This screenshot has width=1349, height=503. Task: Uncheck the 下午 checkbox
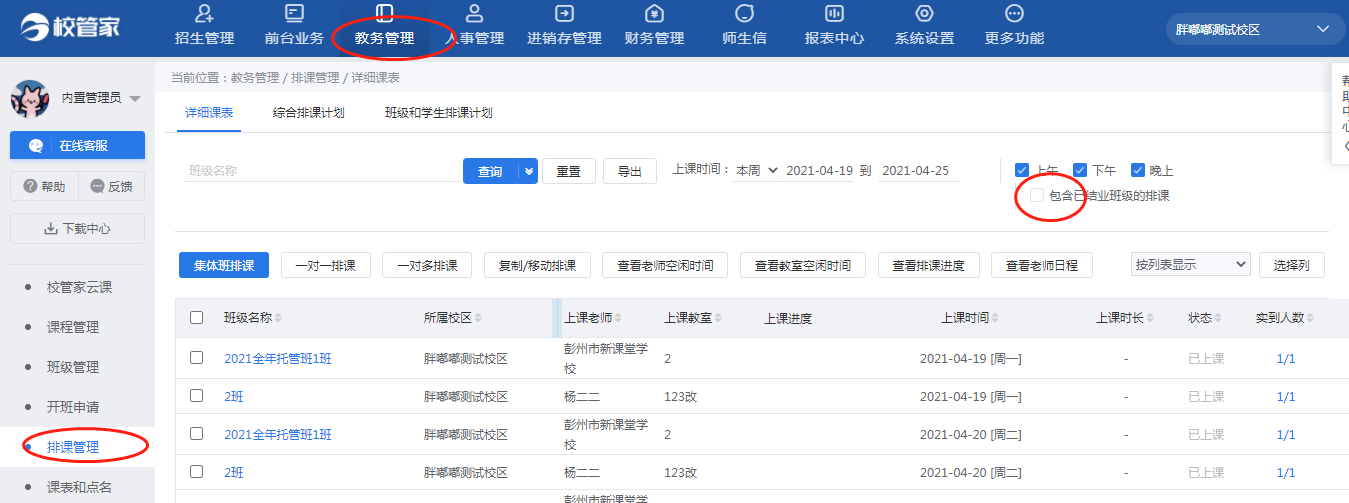click(1080, 170)
